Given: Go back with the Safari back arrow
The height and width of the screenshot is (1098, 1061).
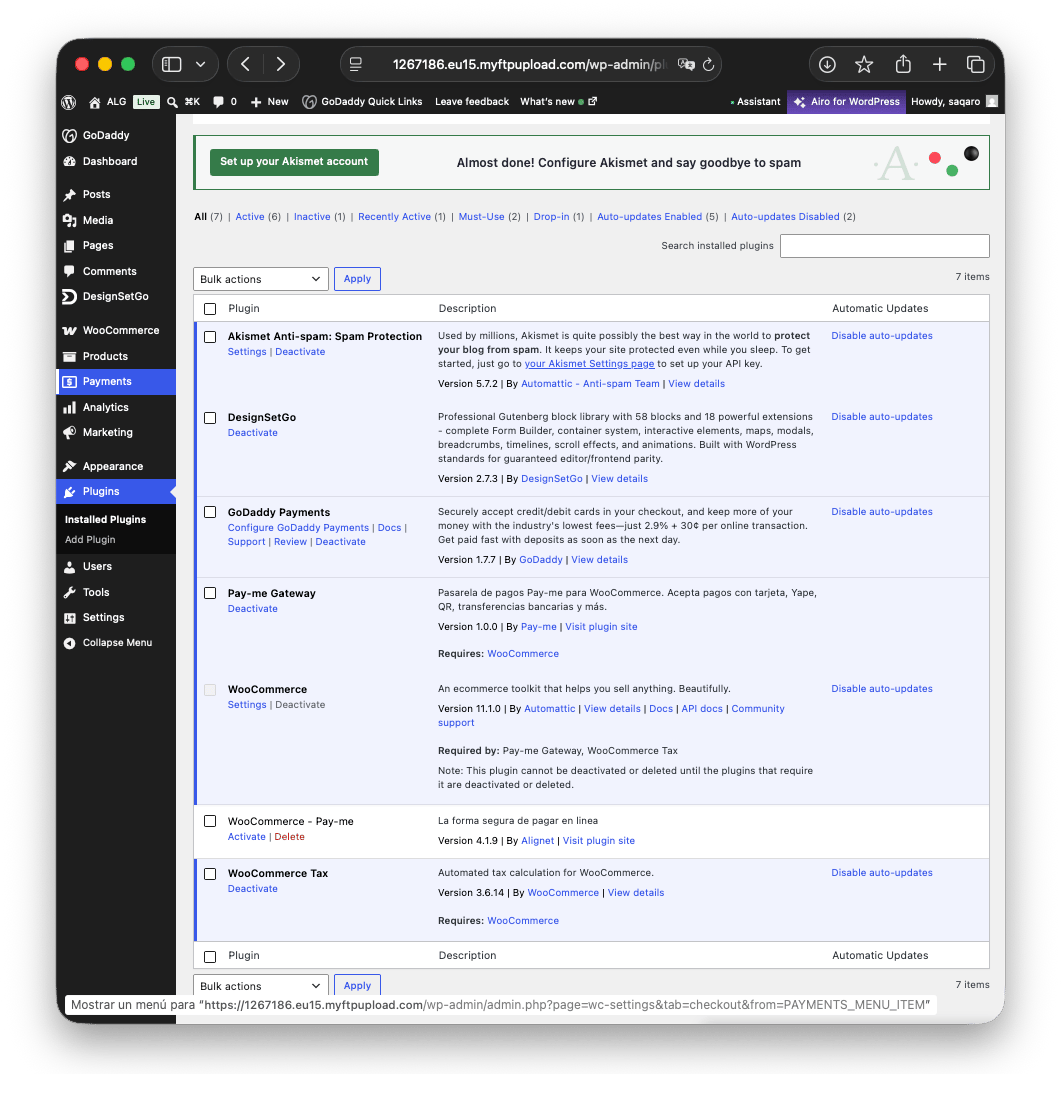Looking at the screenshot, I should [245, 64].
